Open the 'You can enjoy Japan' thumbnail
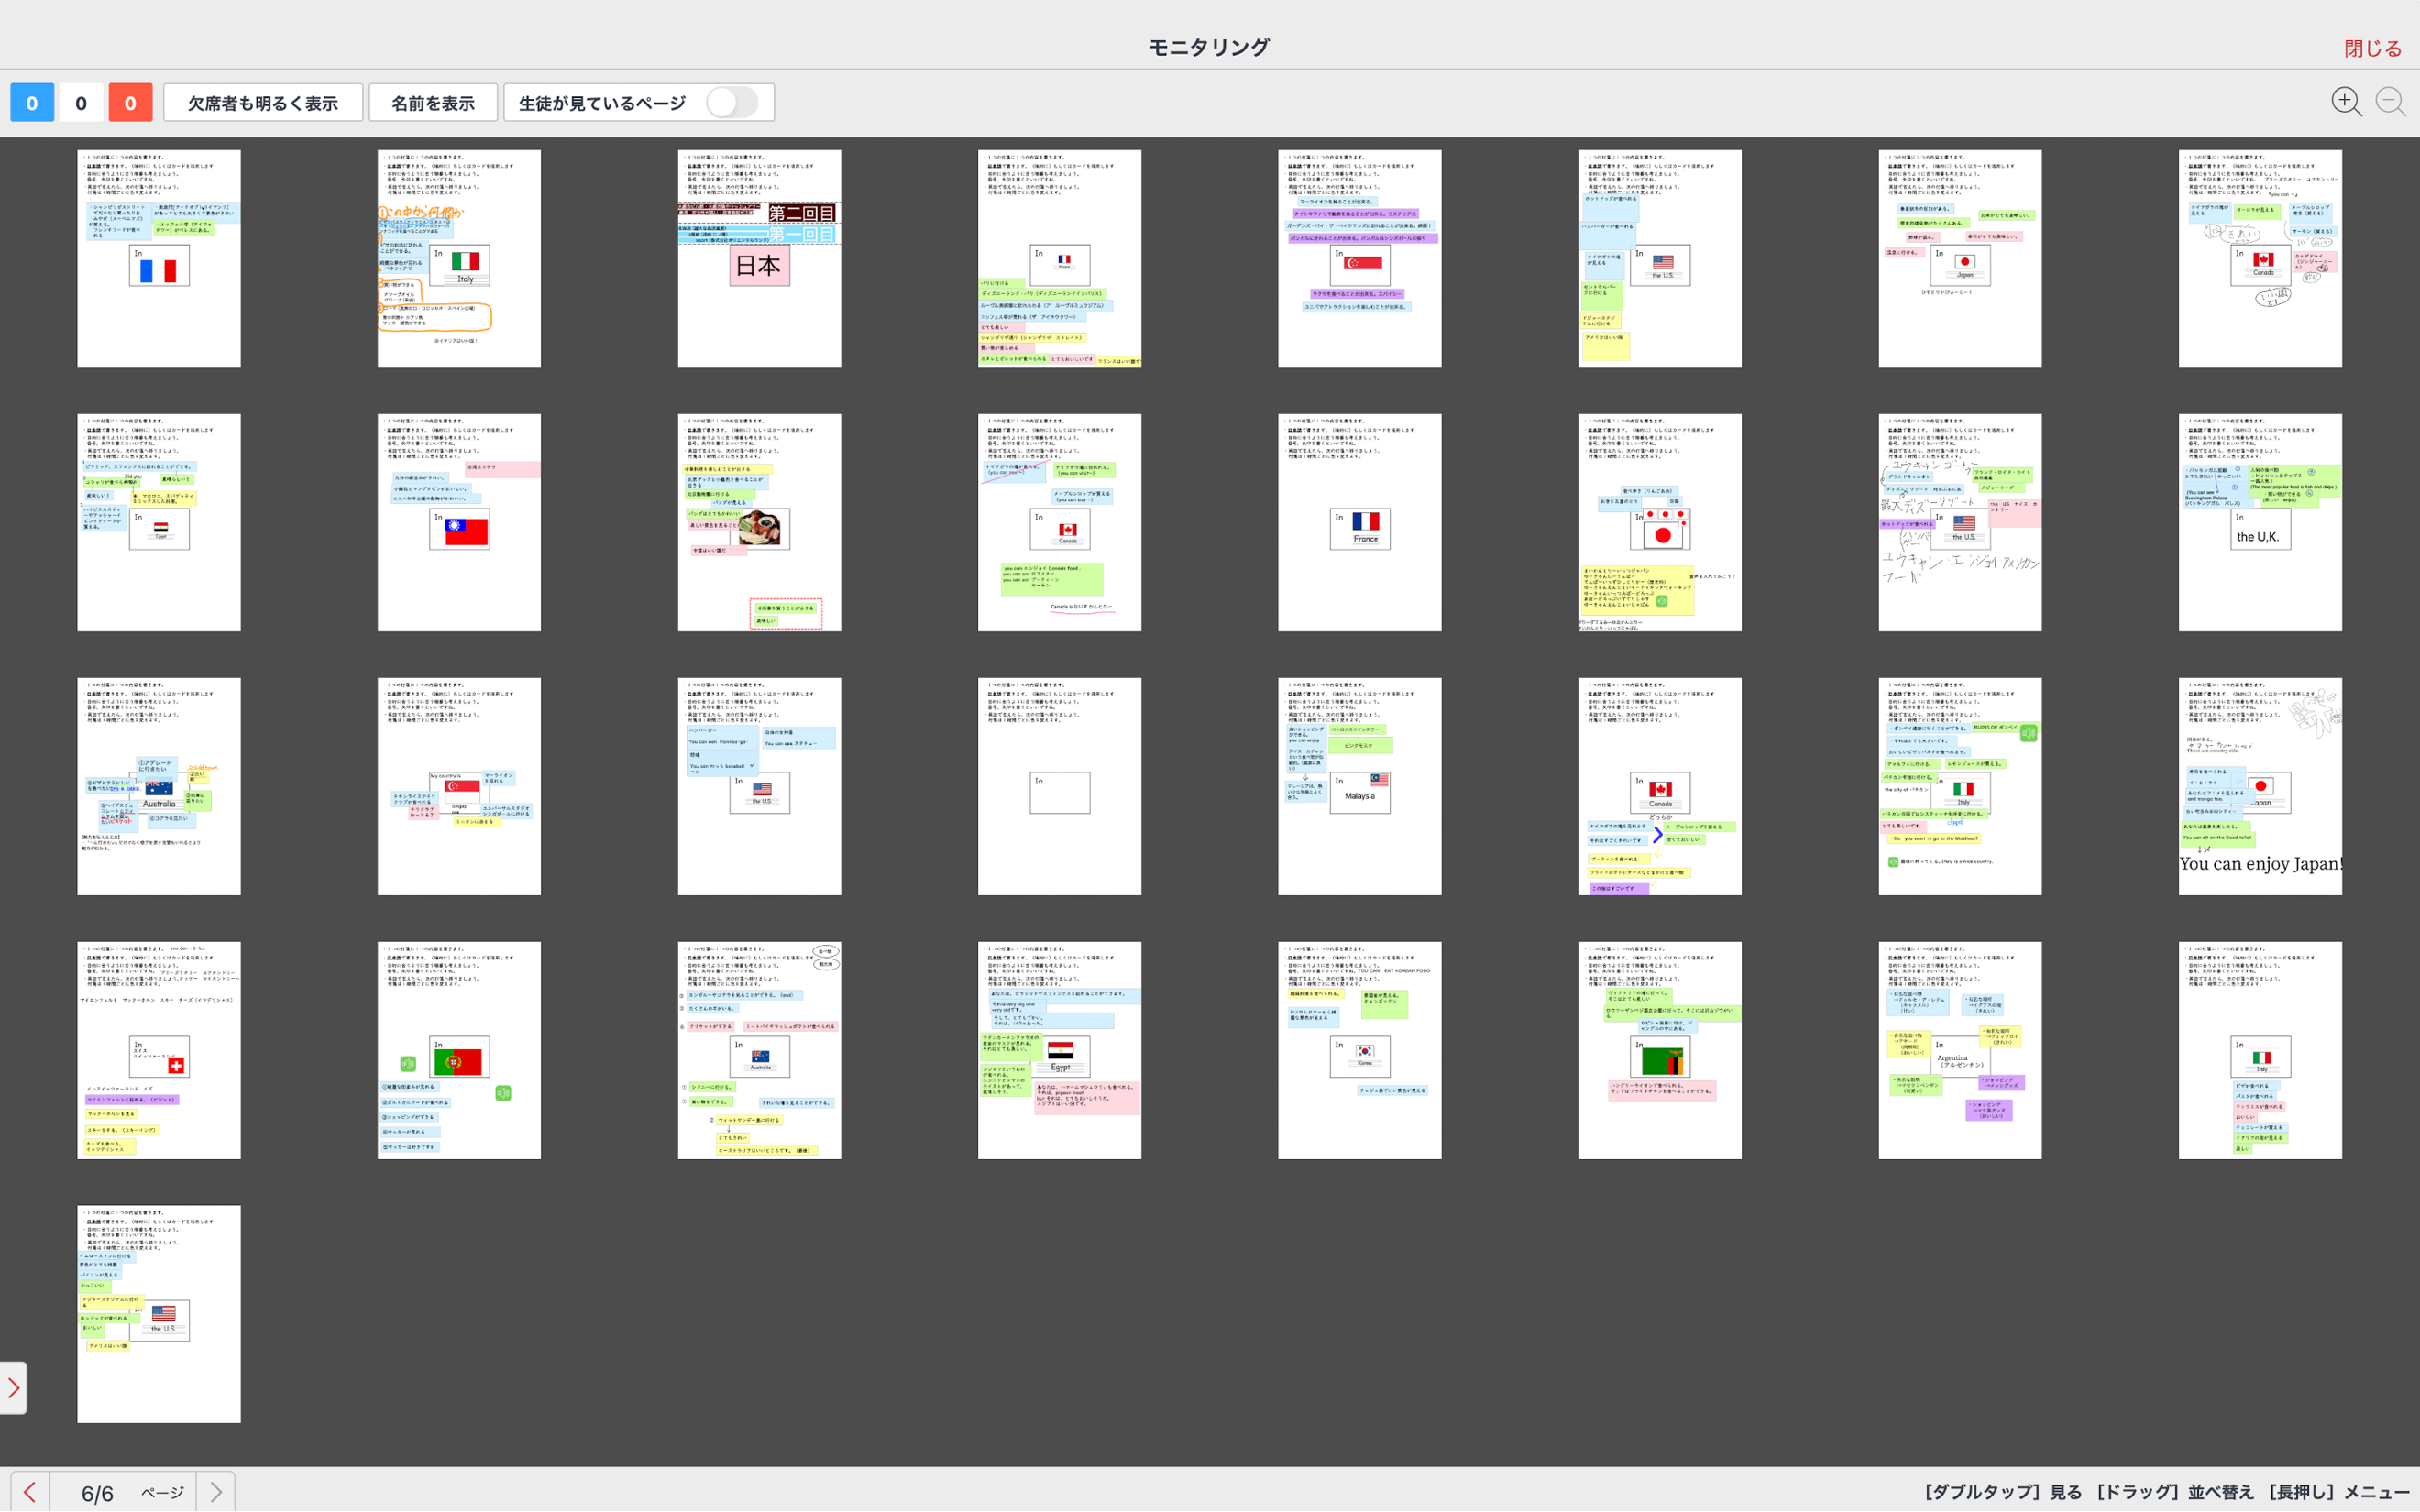The image size is (2420, 1512). [2260, 786]
